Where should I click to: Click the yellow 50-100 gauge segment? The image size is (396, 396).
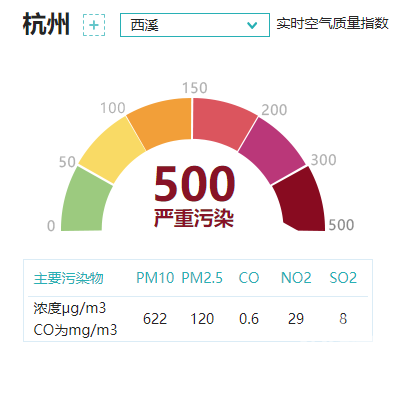pyautogui.click(x=112, y=150)
